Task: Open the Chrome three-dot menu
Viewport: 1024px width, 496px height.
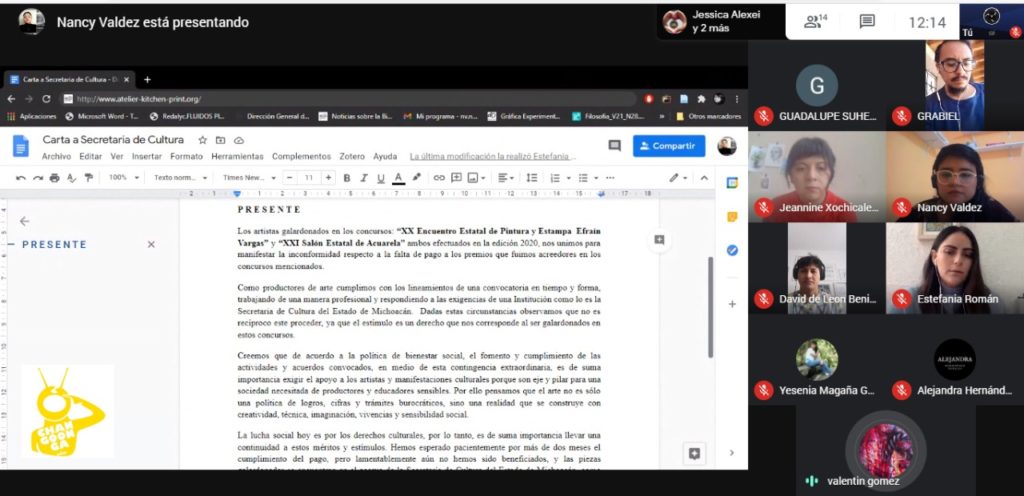Action: coord(737,99)
